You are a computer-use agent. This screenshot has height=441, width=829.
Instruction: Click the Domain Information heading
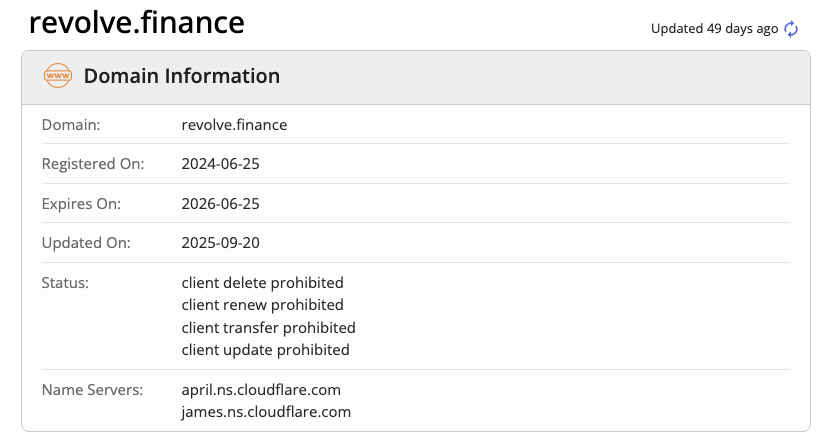pos(181,76)
